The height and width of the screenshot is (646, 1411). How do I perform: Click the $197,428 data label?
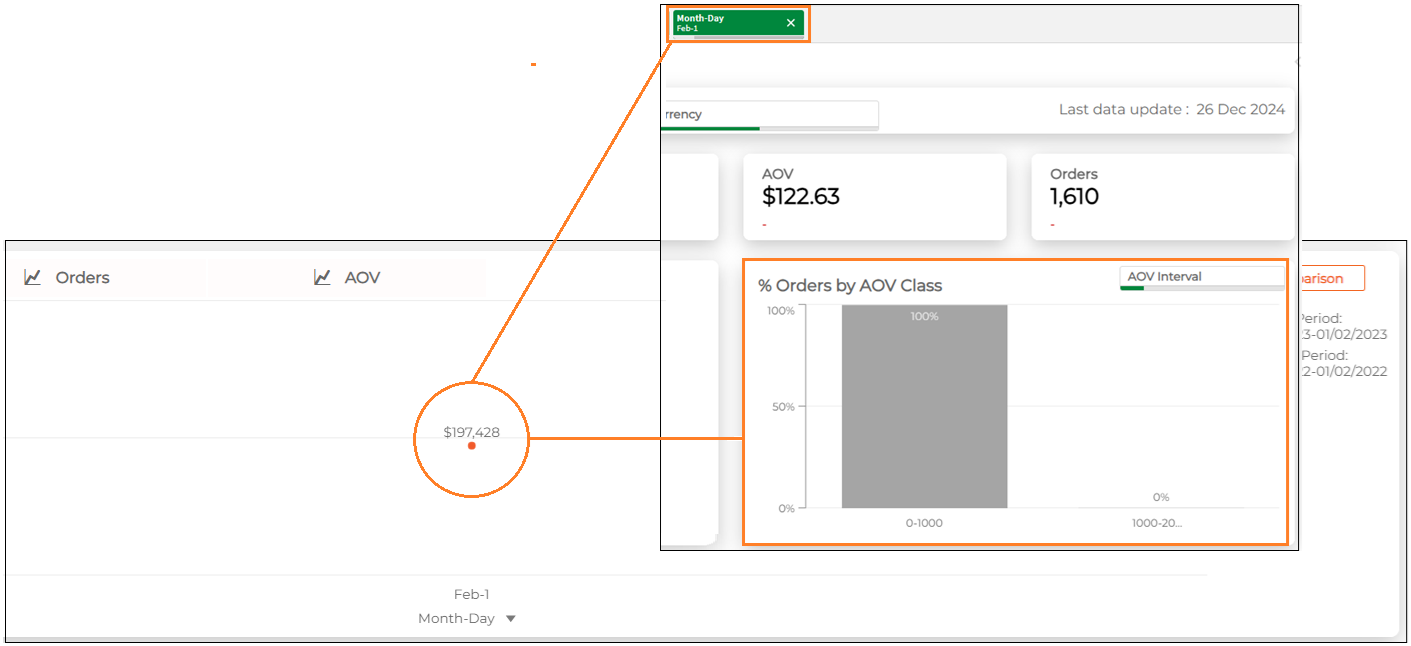point(471,432)
